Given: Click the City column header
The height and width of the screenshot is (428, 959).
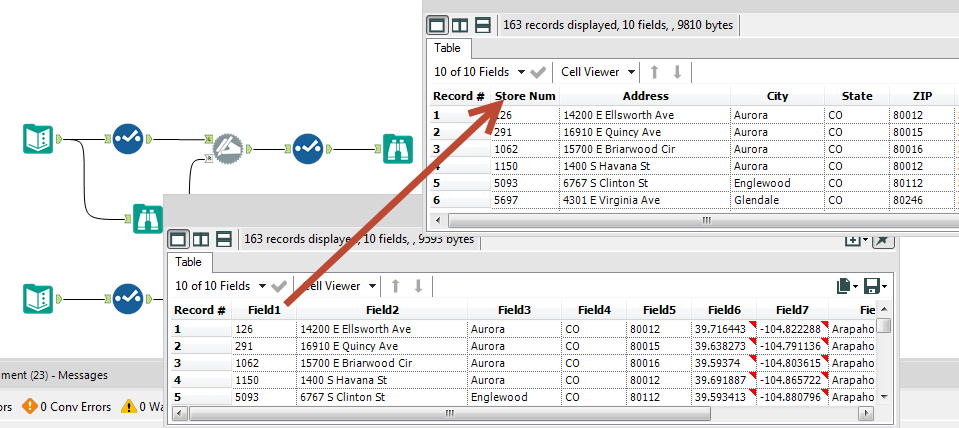Looking at the screenshot, I should click(x=777, y=96).
